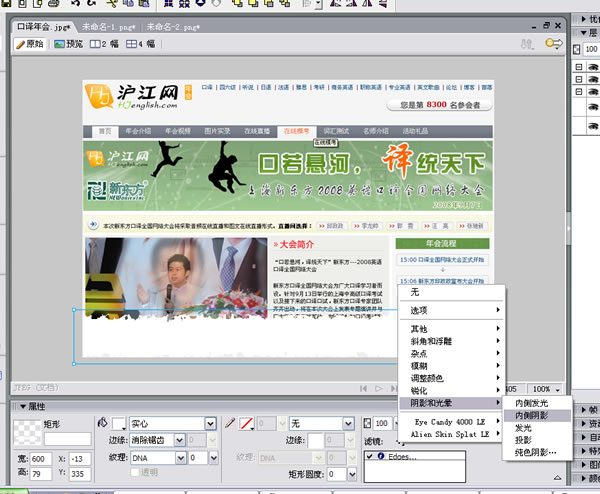Toggle the second layer's eye visibility icon
Screen dimensions: 600x494
coord(593,79)
